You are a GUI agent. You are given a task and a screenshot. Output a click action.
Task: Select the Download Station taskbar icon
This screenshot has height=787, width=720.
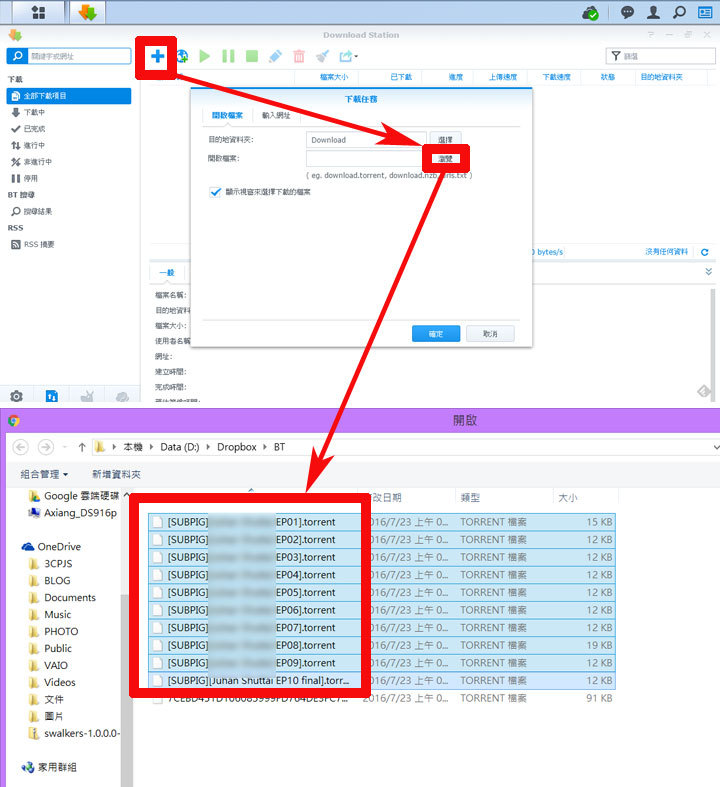87,13
